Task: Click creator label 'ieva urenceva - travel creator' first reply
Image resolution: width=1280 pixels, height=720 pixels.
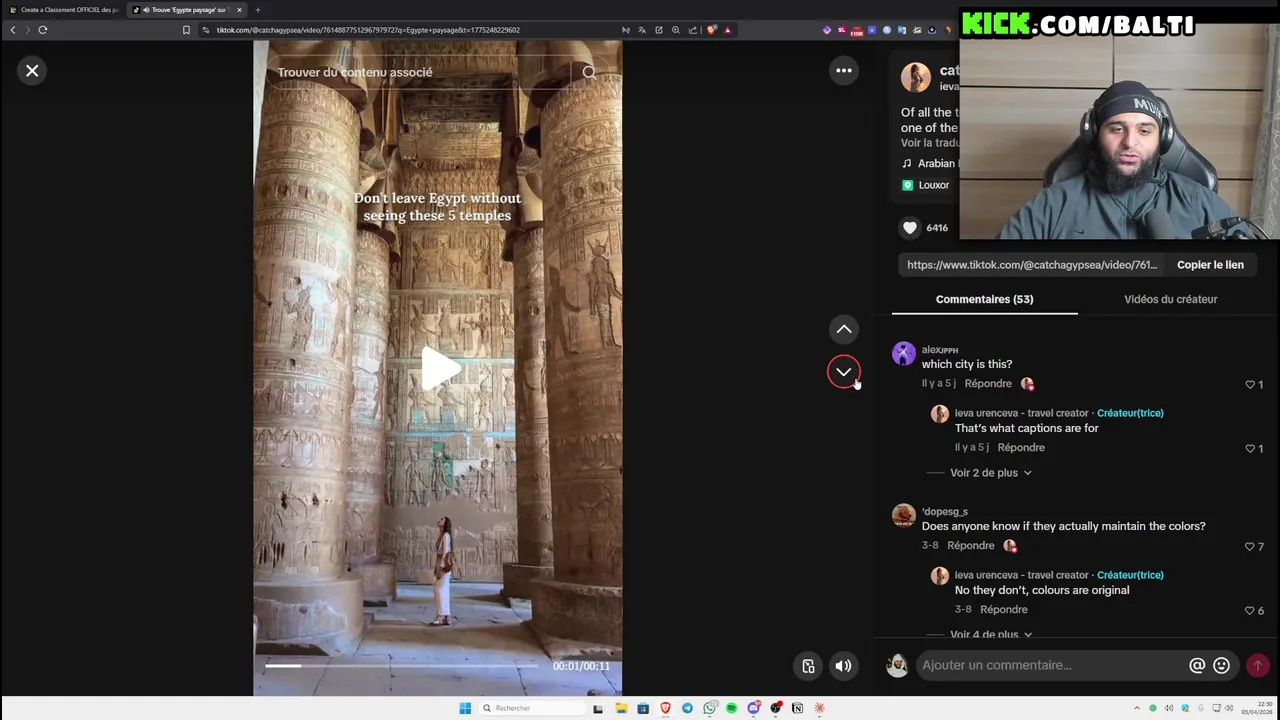Action: [x=1021, y=413]
